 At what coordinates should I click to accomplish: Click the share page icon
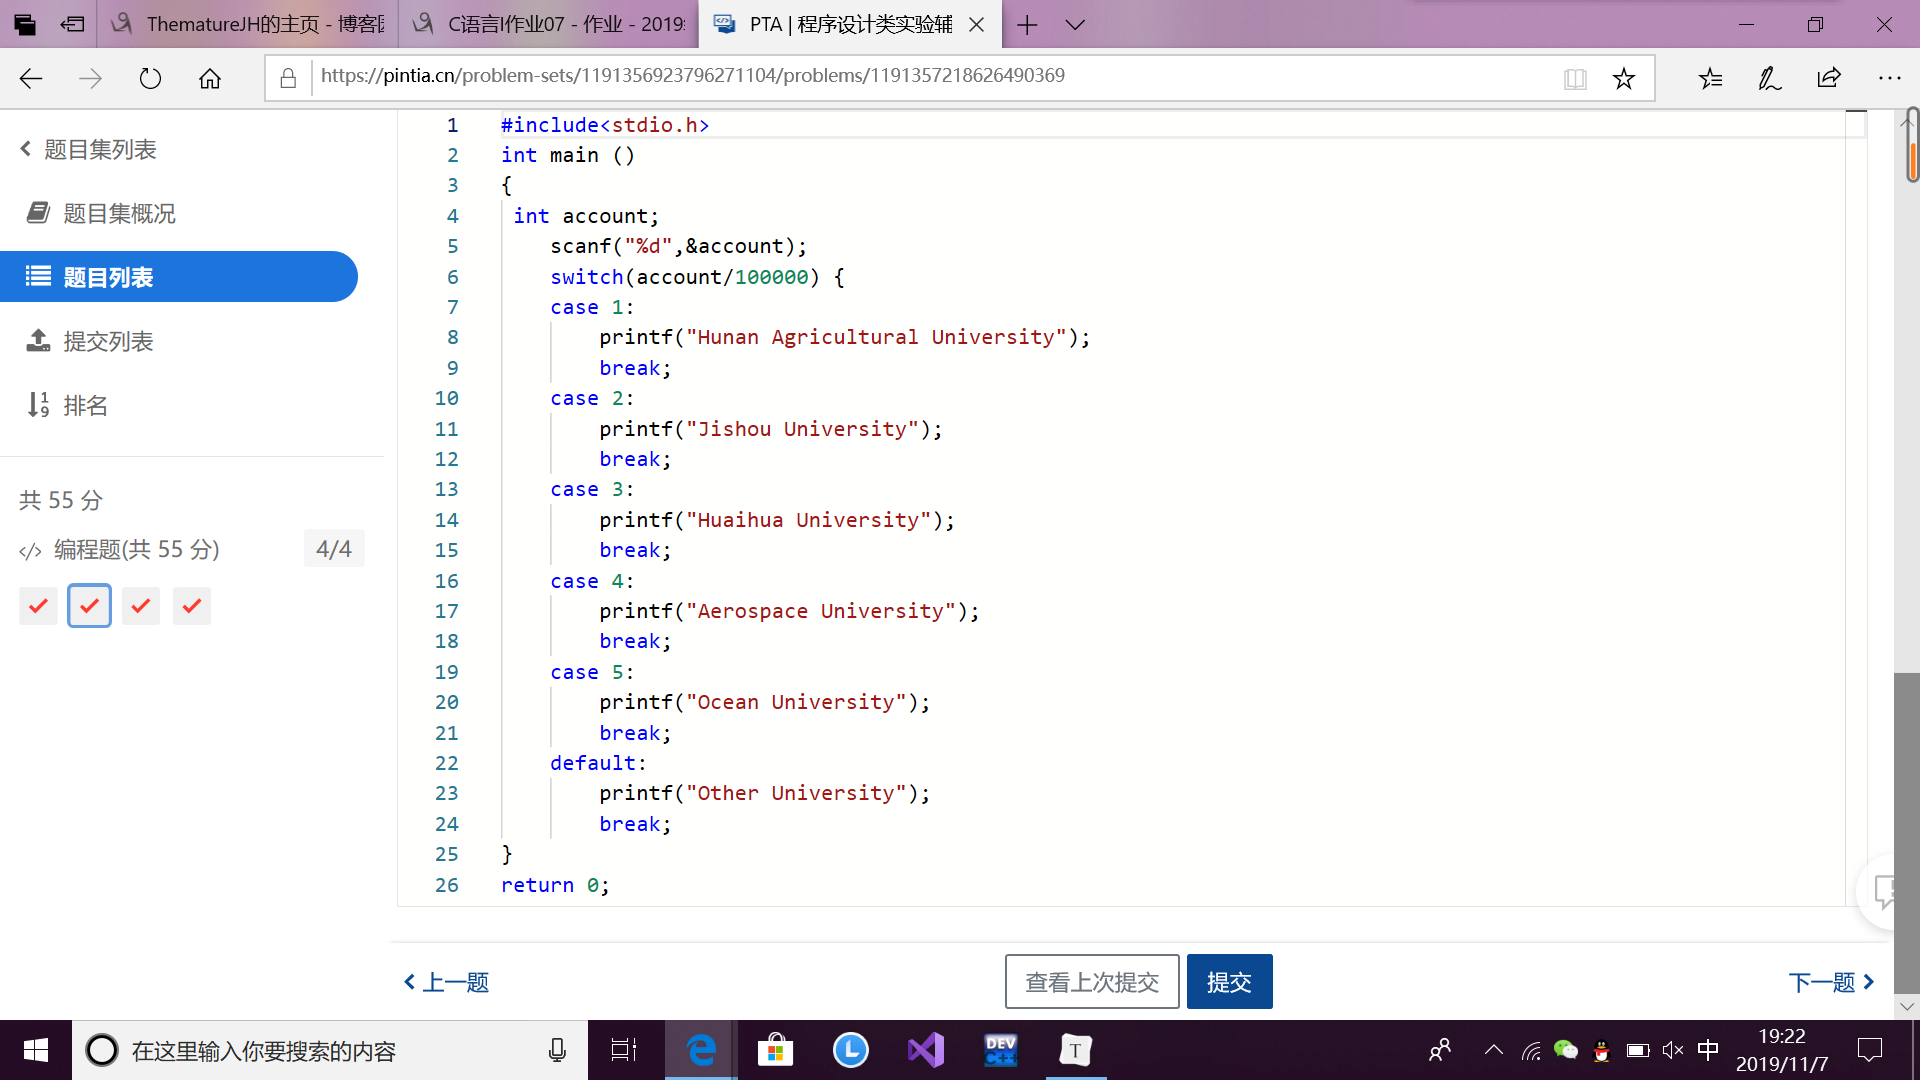pyautogui.click(x=1829, y=78)
